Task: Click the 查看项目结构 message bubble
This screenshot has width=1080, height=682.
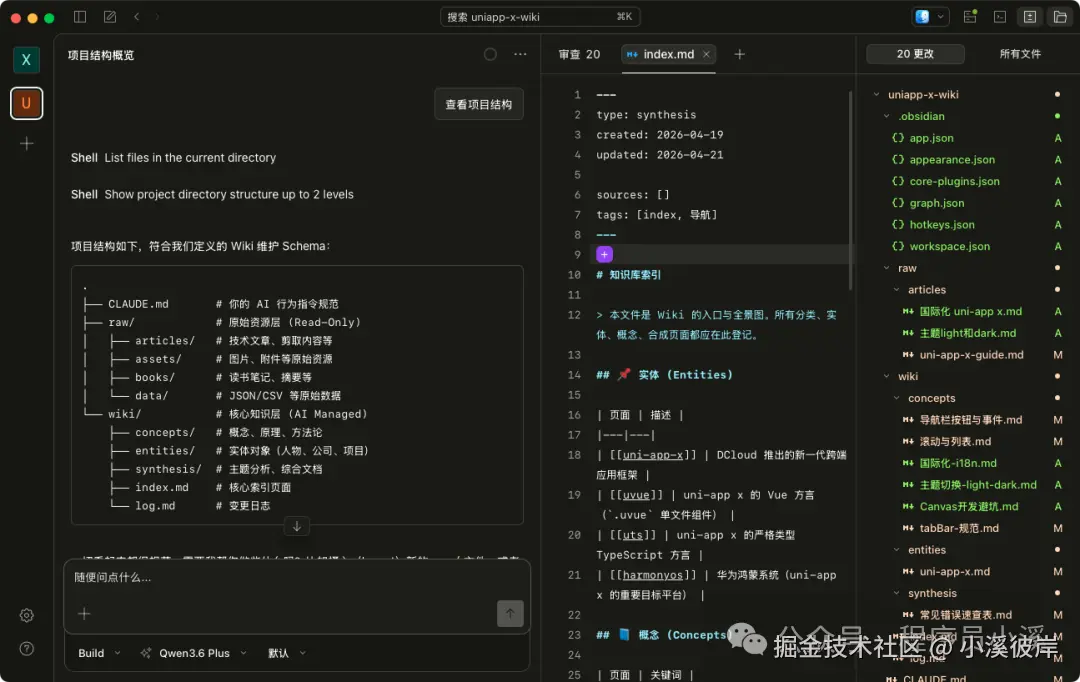Action: (479, 104)
